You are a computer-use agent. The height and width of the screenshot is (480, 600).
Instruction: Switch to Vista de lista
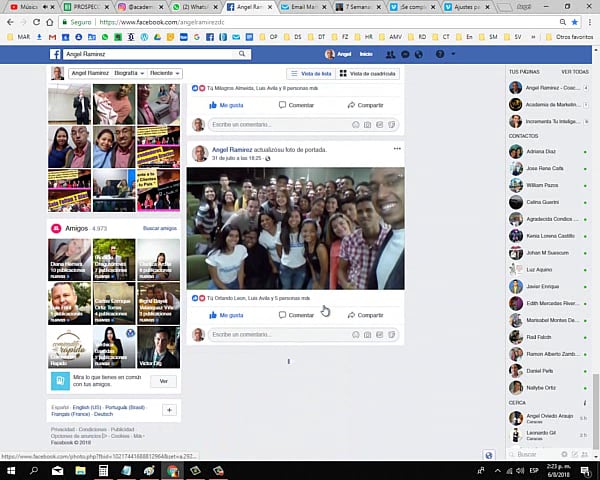point(311,73)
